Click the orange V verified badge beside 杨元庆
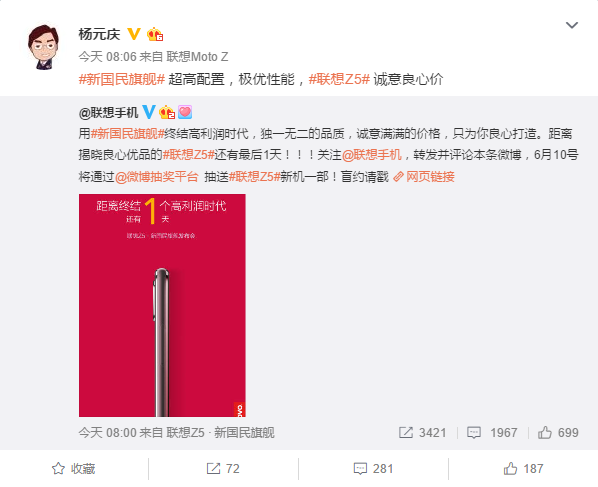The image size is (598, 487). coord(133,34)
